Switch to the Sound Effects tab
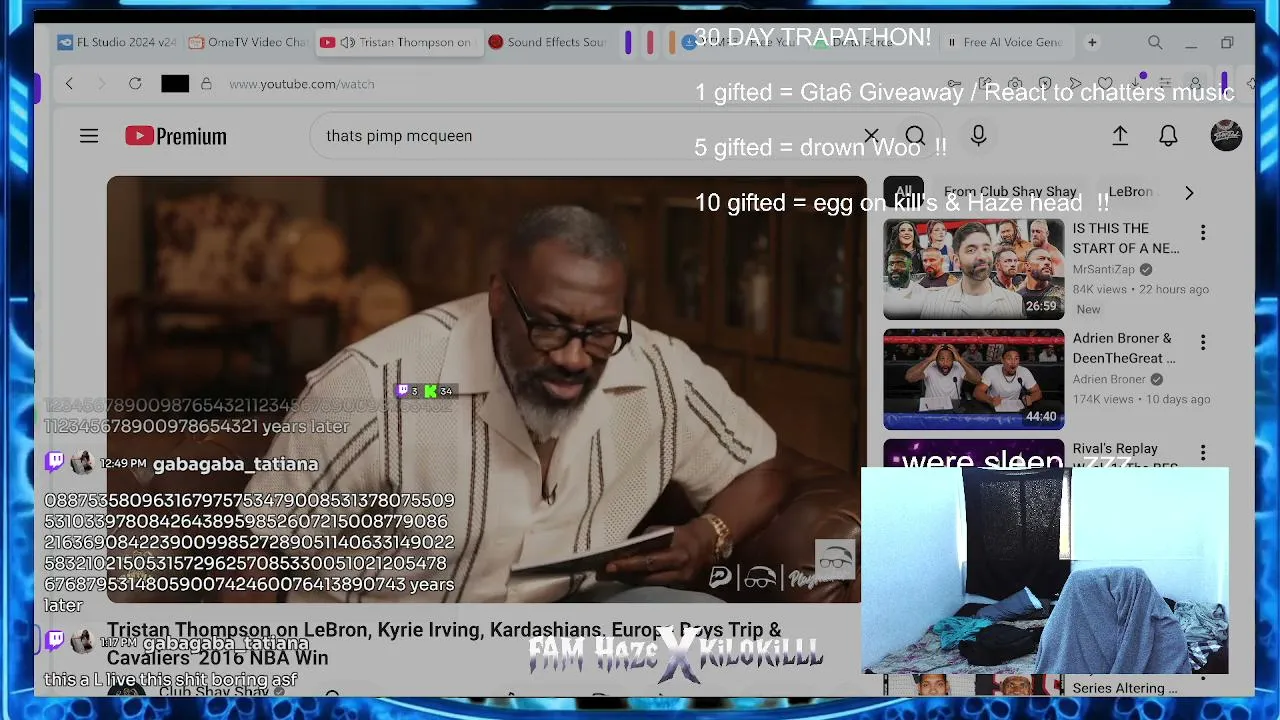This screenshot has height=720, width=1280. (548, 43)
